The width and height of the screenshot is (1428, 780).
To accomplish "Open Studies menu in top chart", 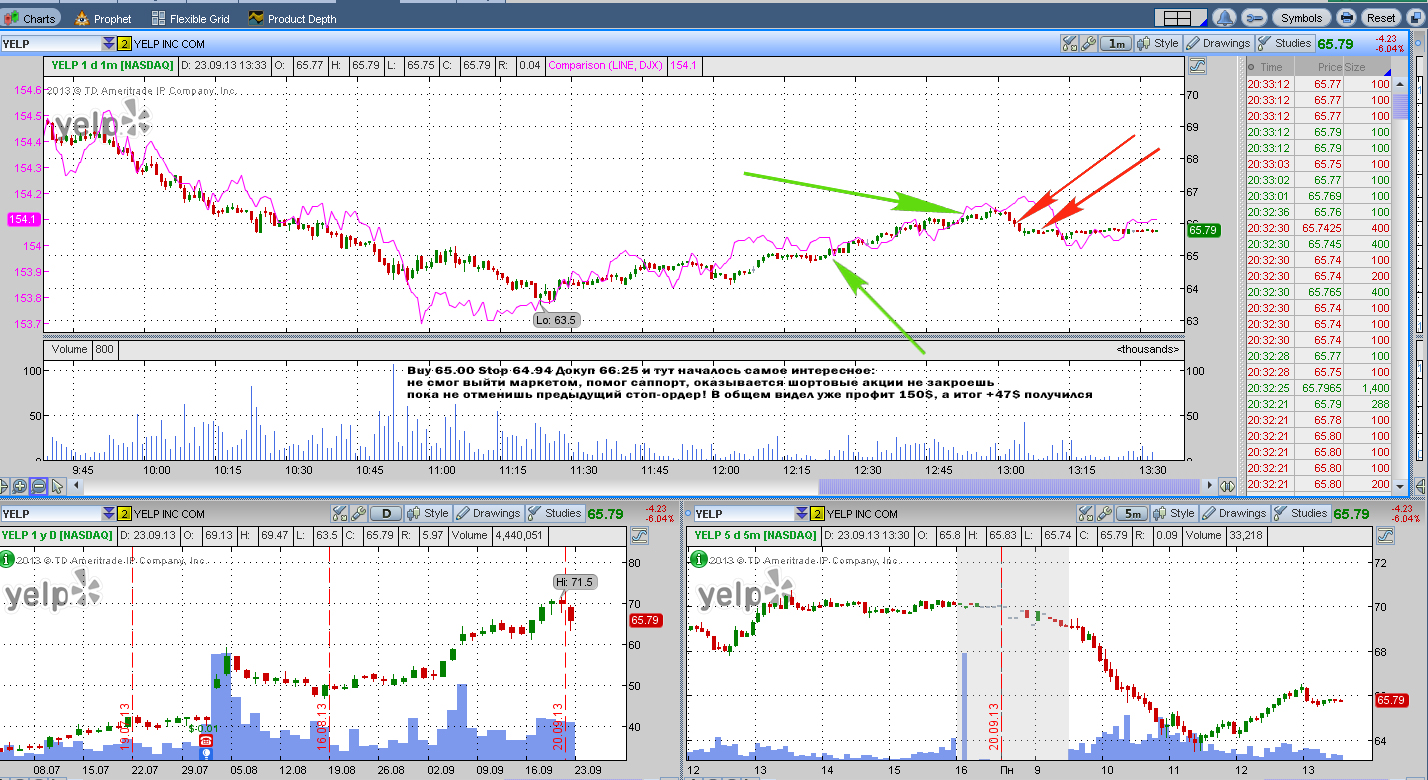I will (x=1285, y=44).
